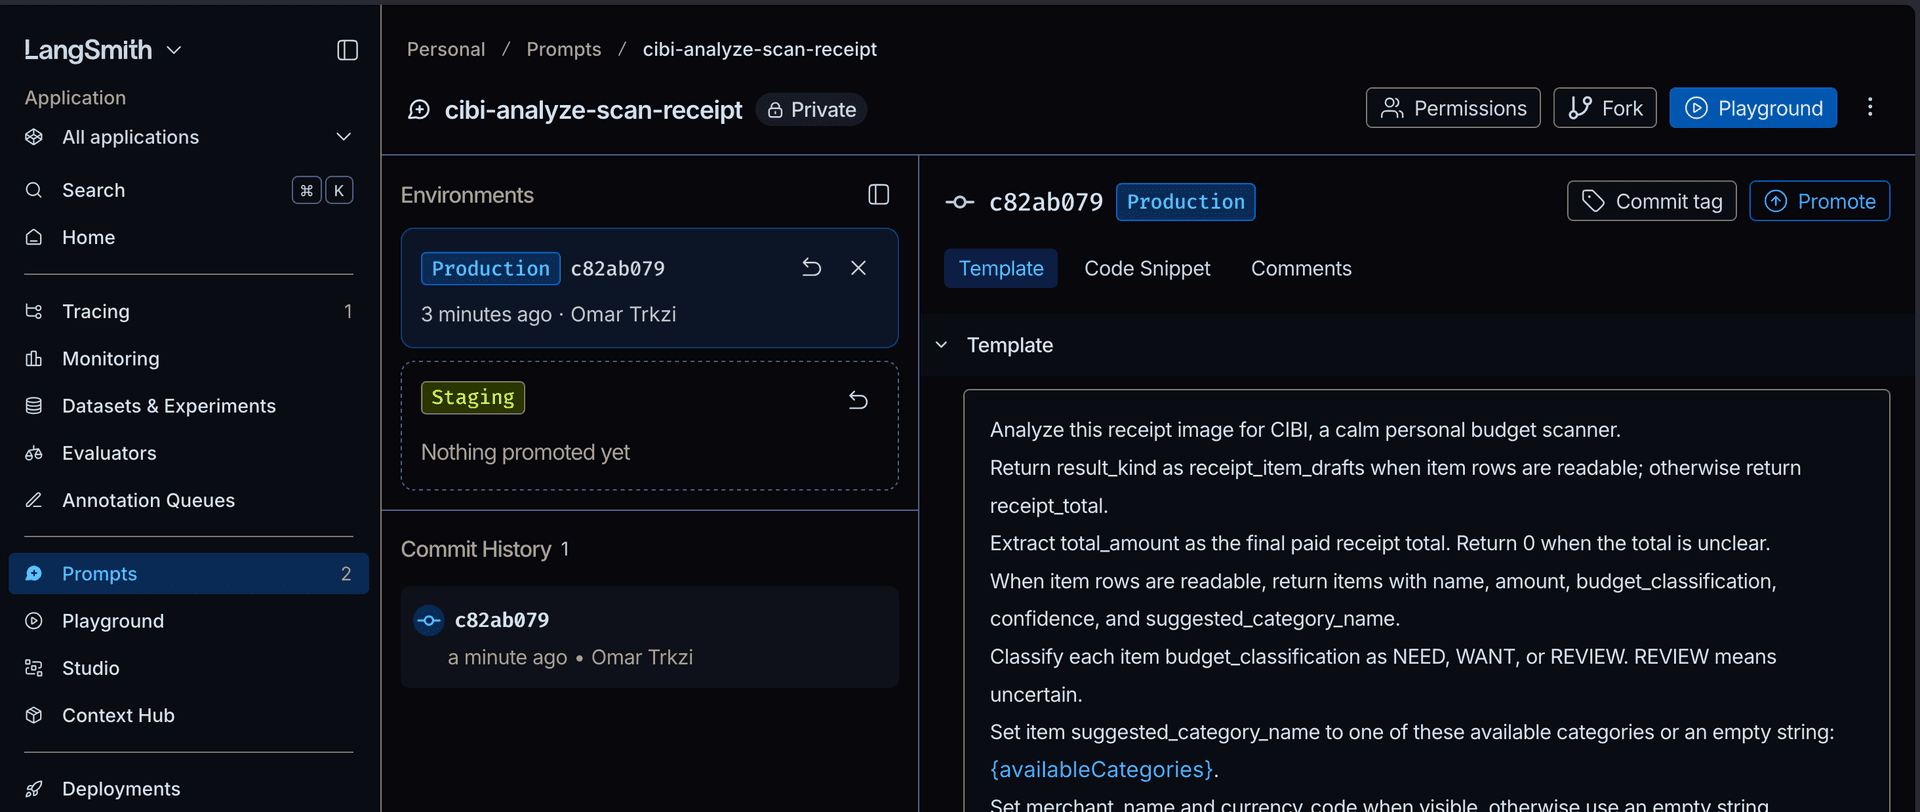This screenshot has height=812, width=1920.
Task: Click Production tag beside commit header
Action: pos(1185,202)
